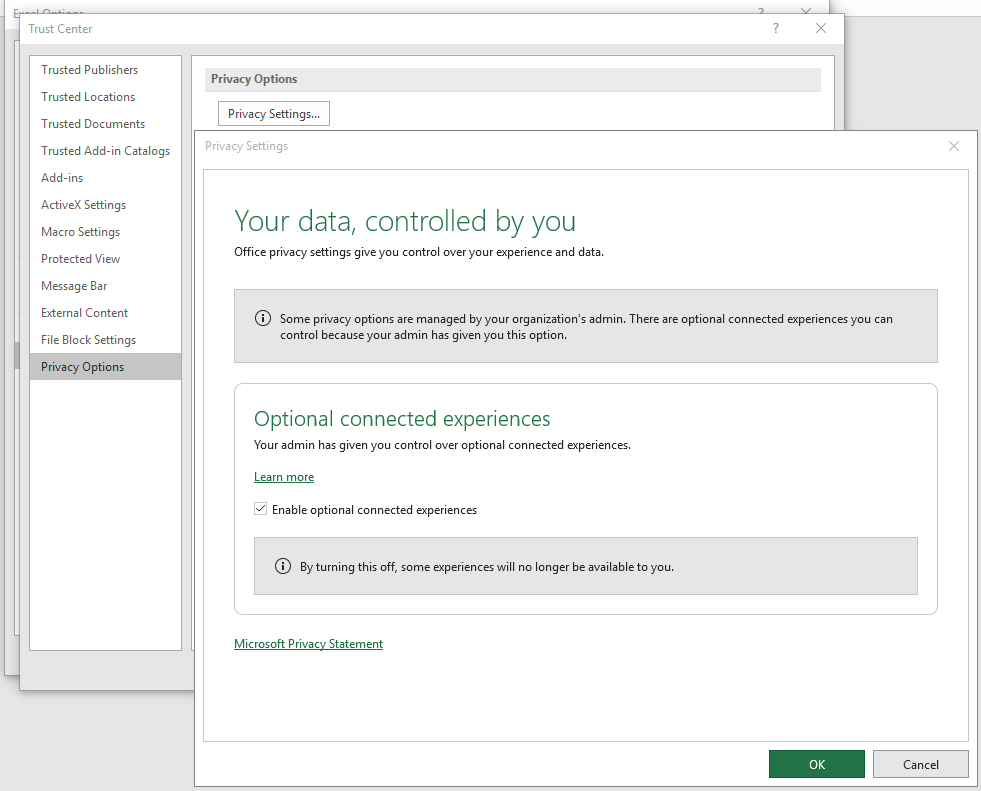Image resolution: width=981 pixels, height=791 pixels.
Task: Uncheck Enable optional connected experiences
Action: [260, 509]
